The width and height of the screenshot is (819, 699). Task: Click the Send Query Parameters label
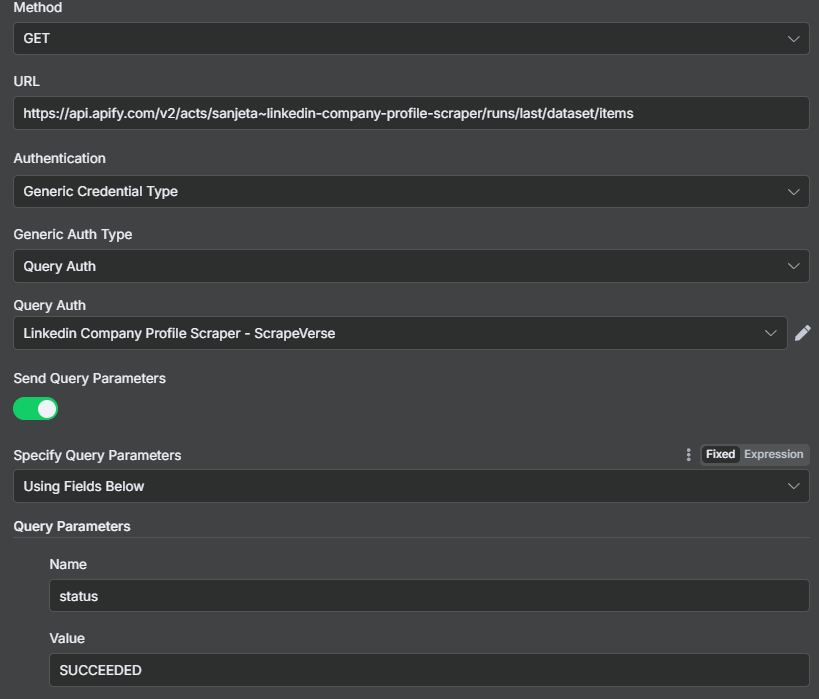(89, 378)
